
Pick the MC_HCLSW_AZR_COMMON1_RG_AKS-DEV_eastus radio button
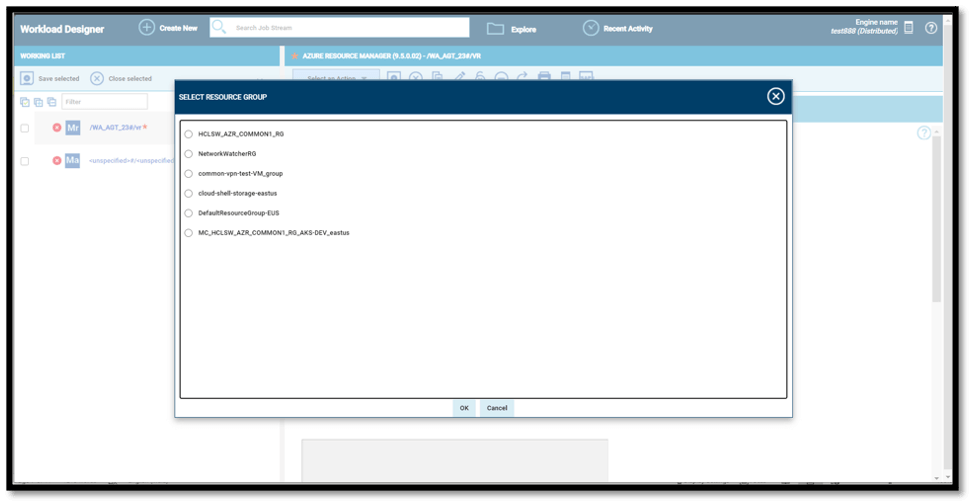188,233
